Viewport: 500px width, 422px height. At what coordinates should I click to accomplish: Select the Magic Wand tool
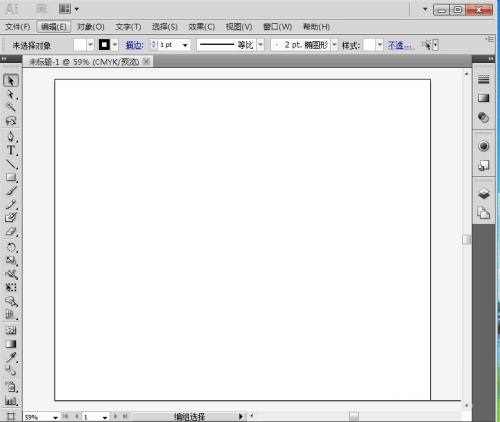[11, 107]
